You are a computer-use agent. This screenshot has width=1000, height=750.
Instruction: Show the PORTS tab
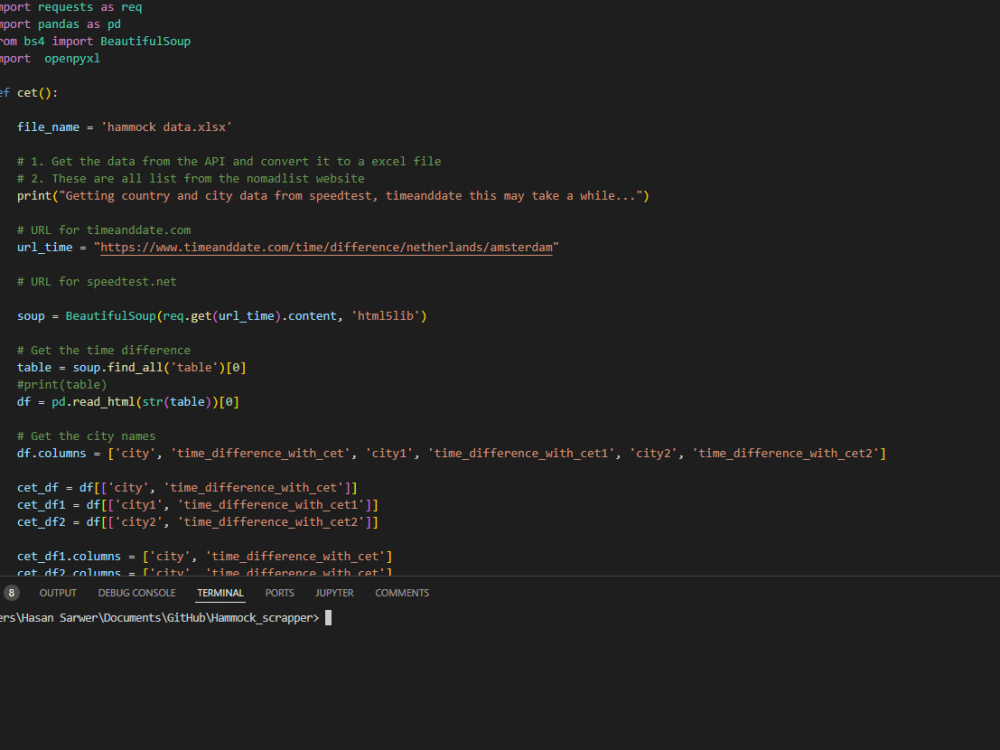coord(279,593)
